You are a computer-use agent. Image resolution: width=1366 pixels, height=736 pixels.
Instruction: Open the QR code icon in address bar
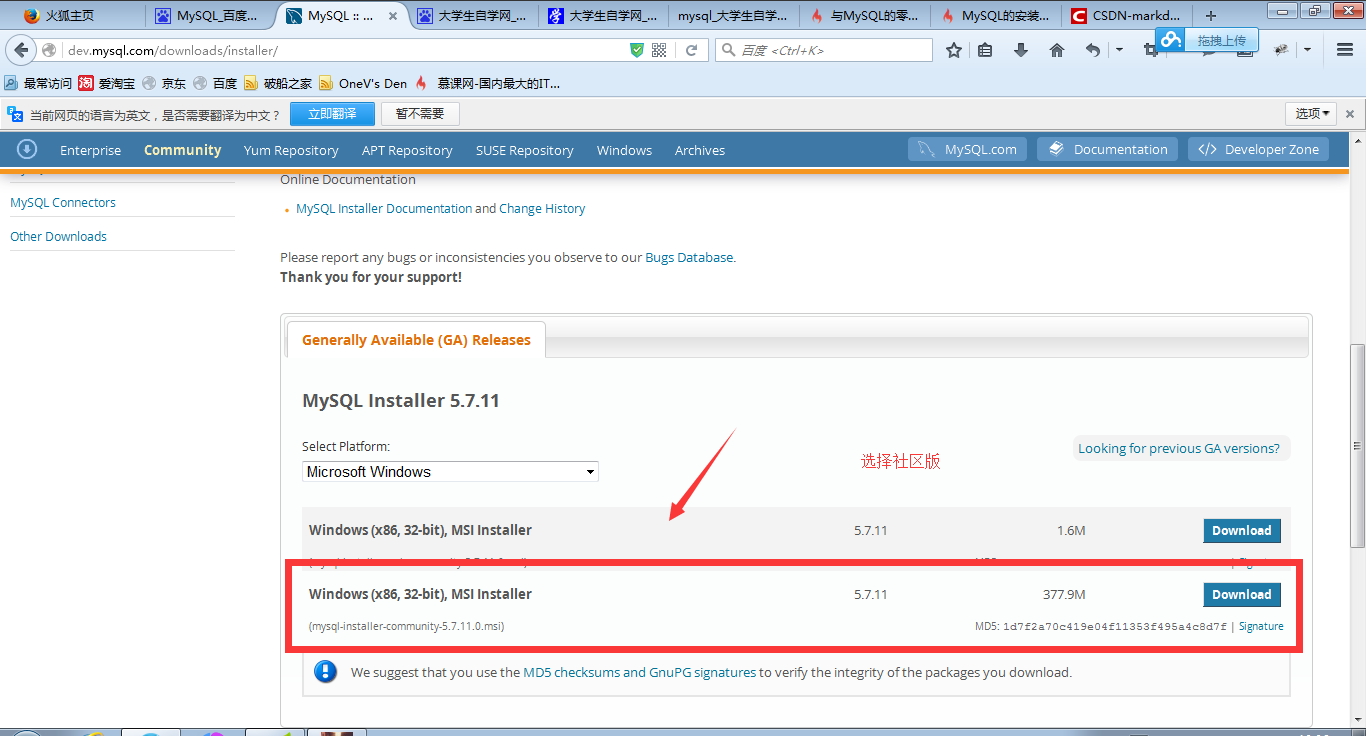(x=659, y=50)
